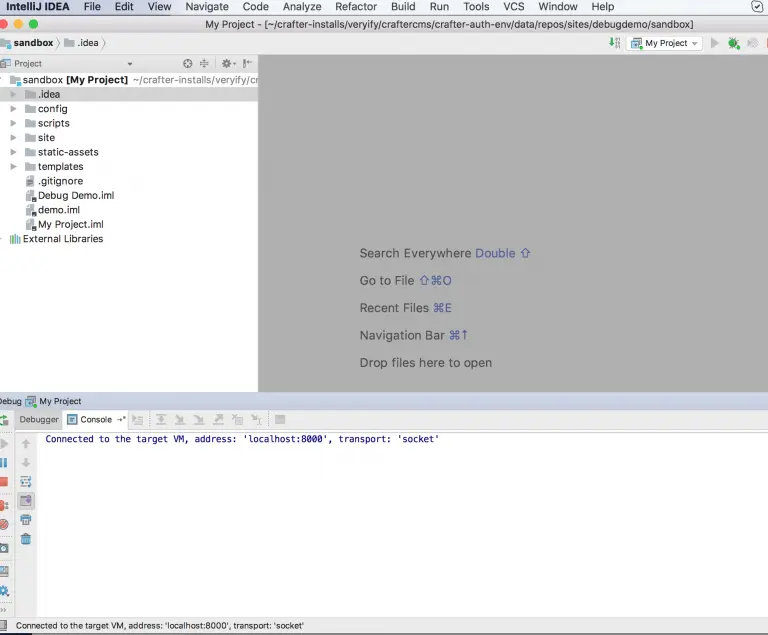Image resolution: width=768 pixels, height=635 pixels.
Task: Clear console with the trash icon
Action: [x=26, y=539]
